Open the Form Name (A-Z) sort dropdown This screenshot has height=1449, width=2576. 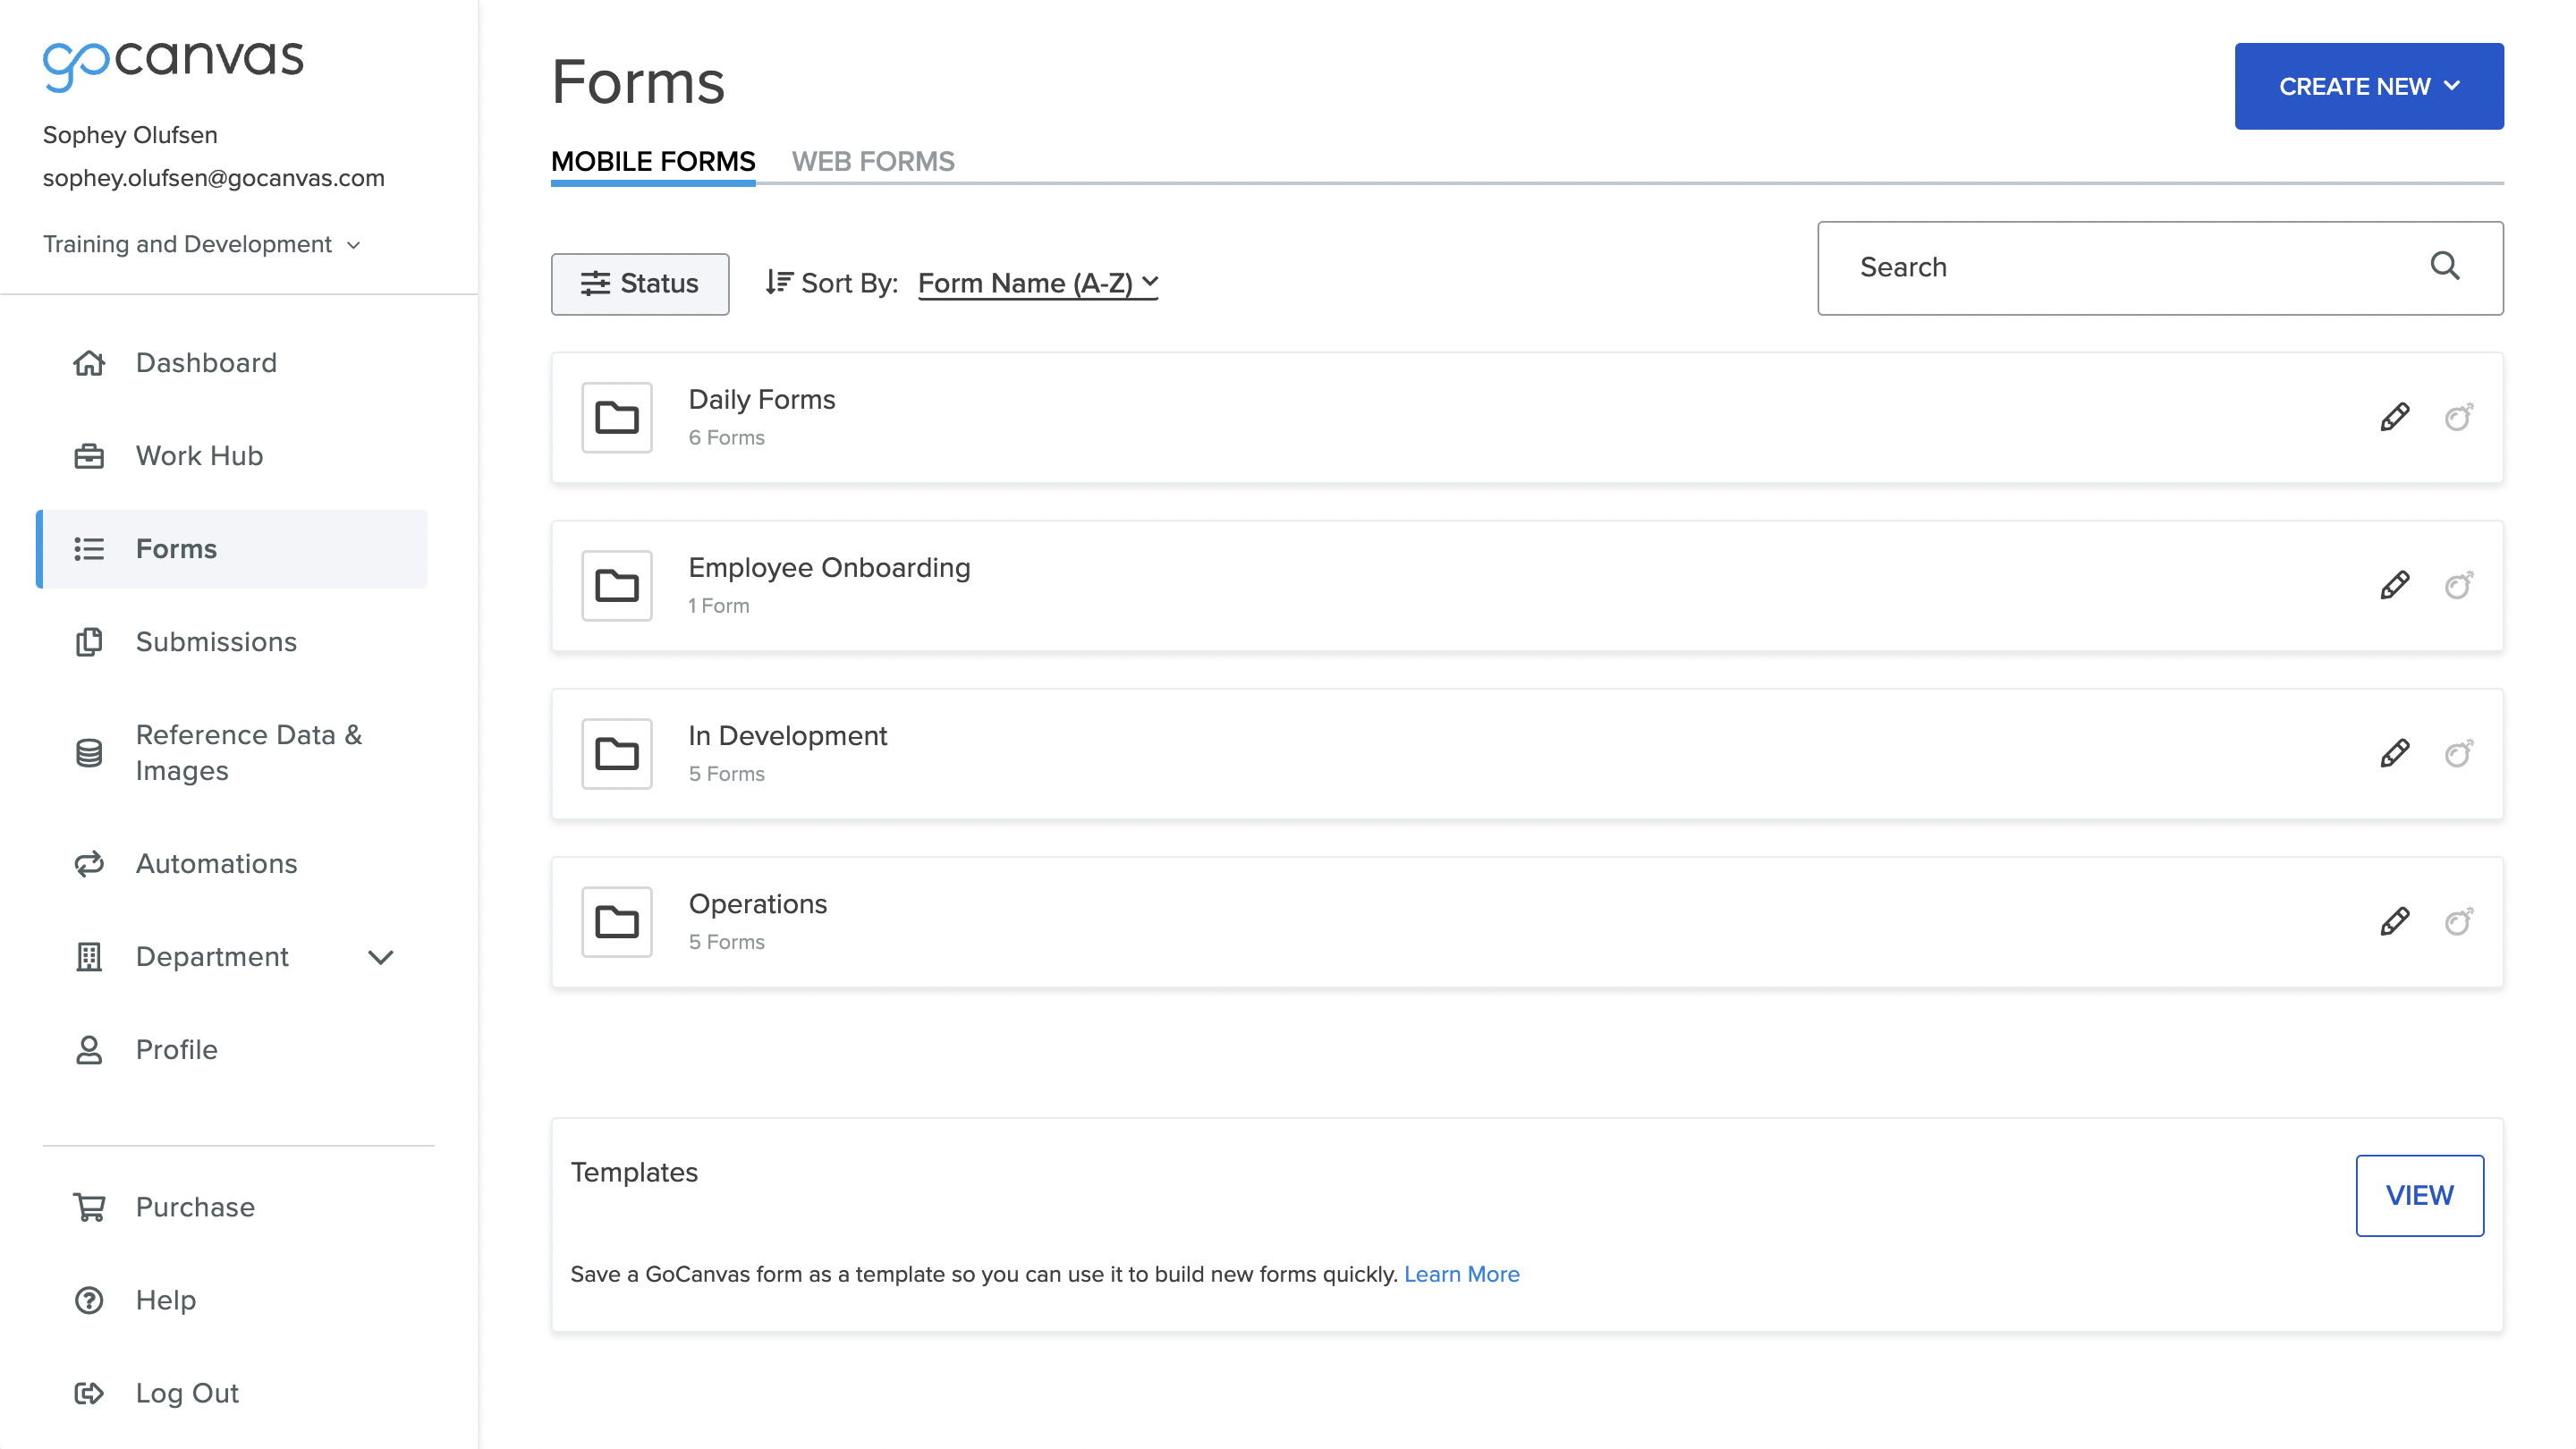click(x=1037, y=282)
